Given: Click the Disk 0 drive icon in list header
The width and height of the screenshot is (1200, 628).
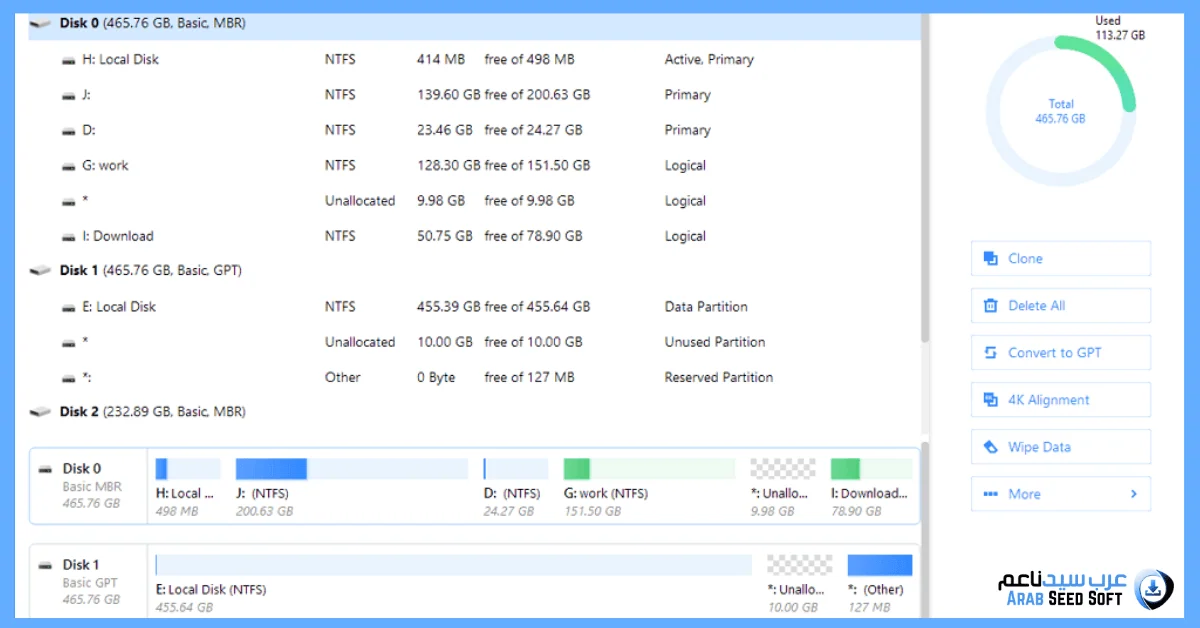Looking at the screenshot, I should [x=41, y=23].
